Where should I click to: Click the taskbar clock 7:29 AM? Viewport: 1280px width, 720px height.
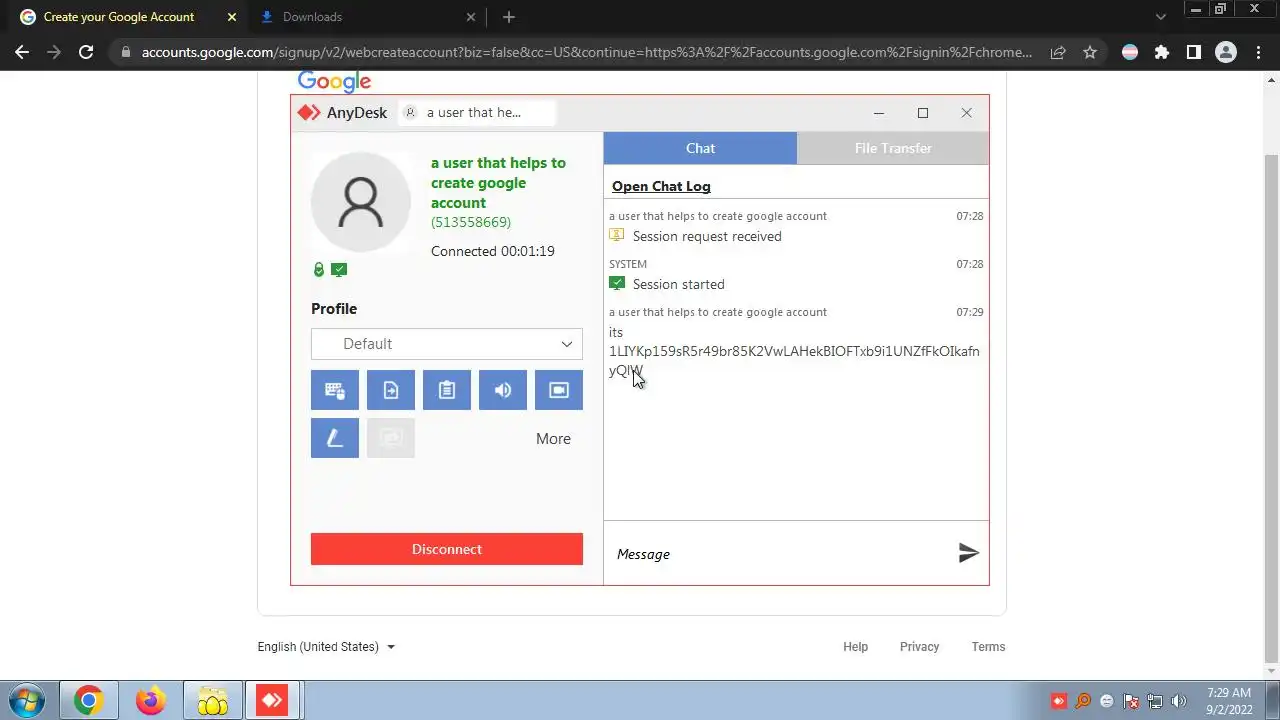point(1229,701)
